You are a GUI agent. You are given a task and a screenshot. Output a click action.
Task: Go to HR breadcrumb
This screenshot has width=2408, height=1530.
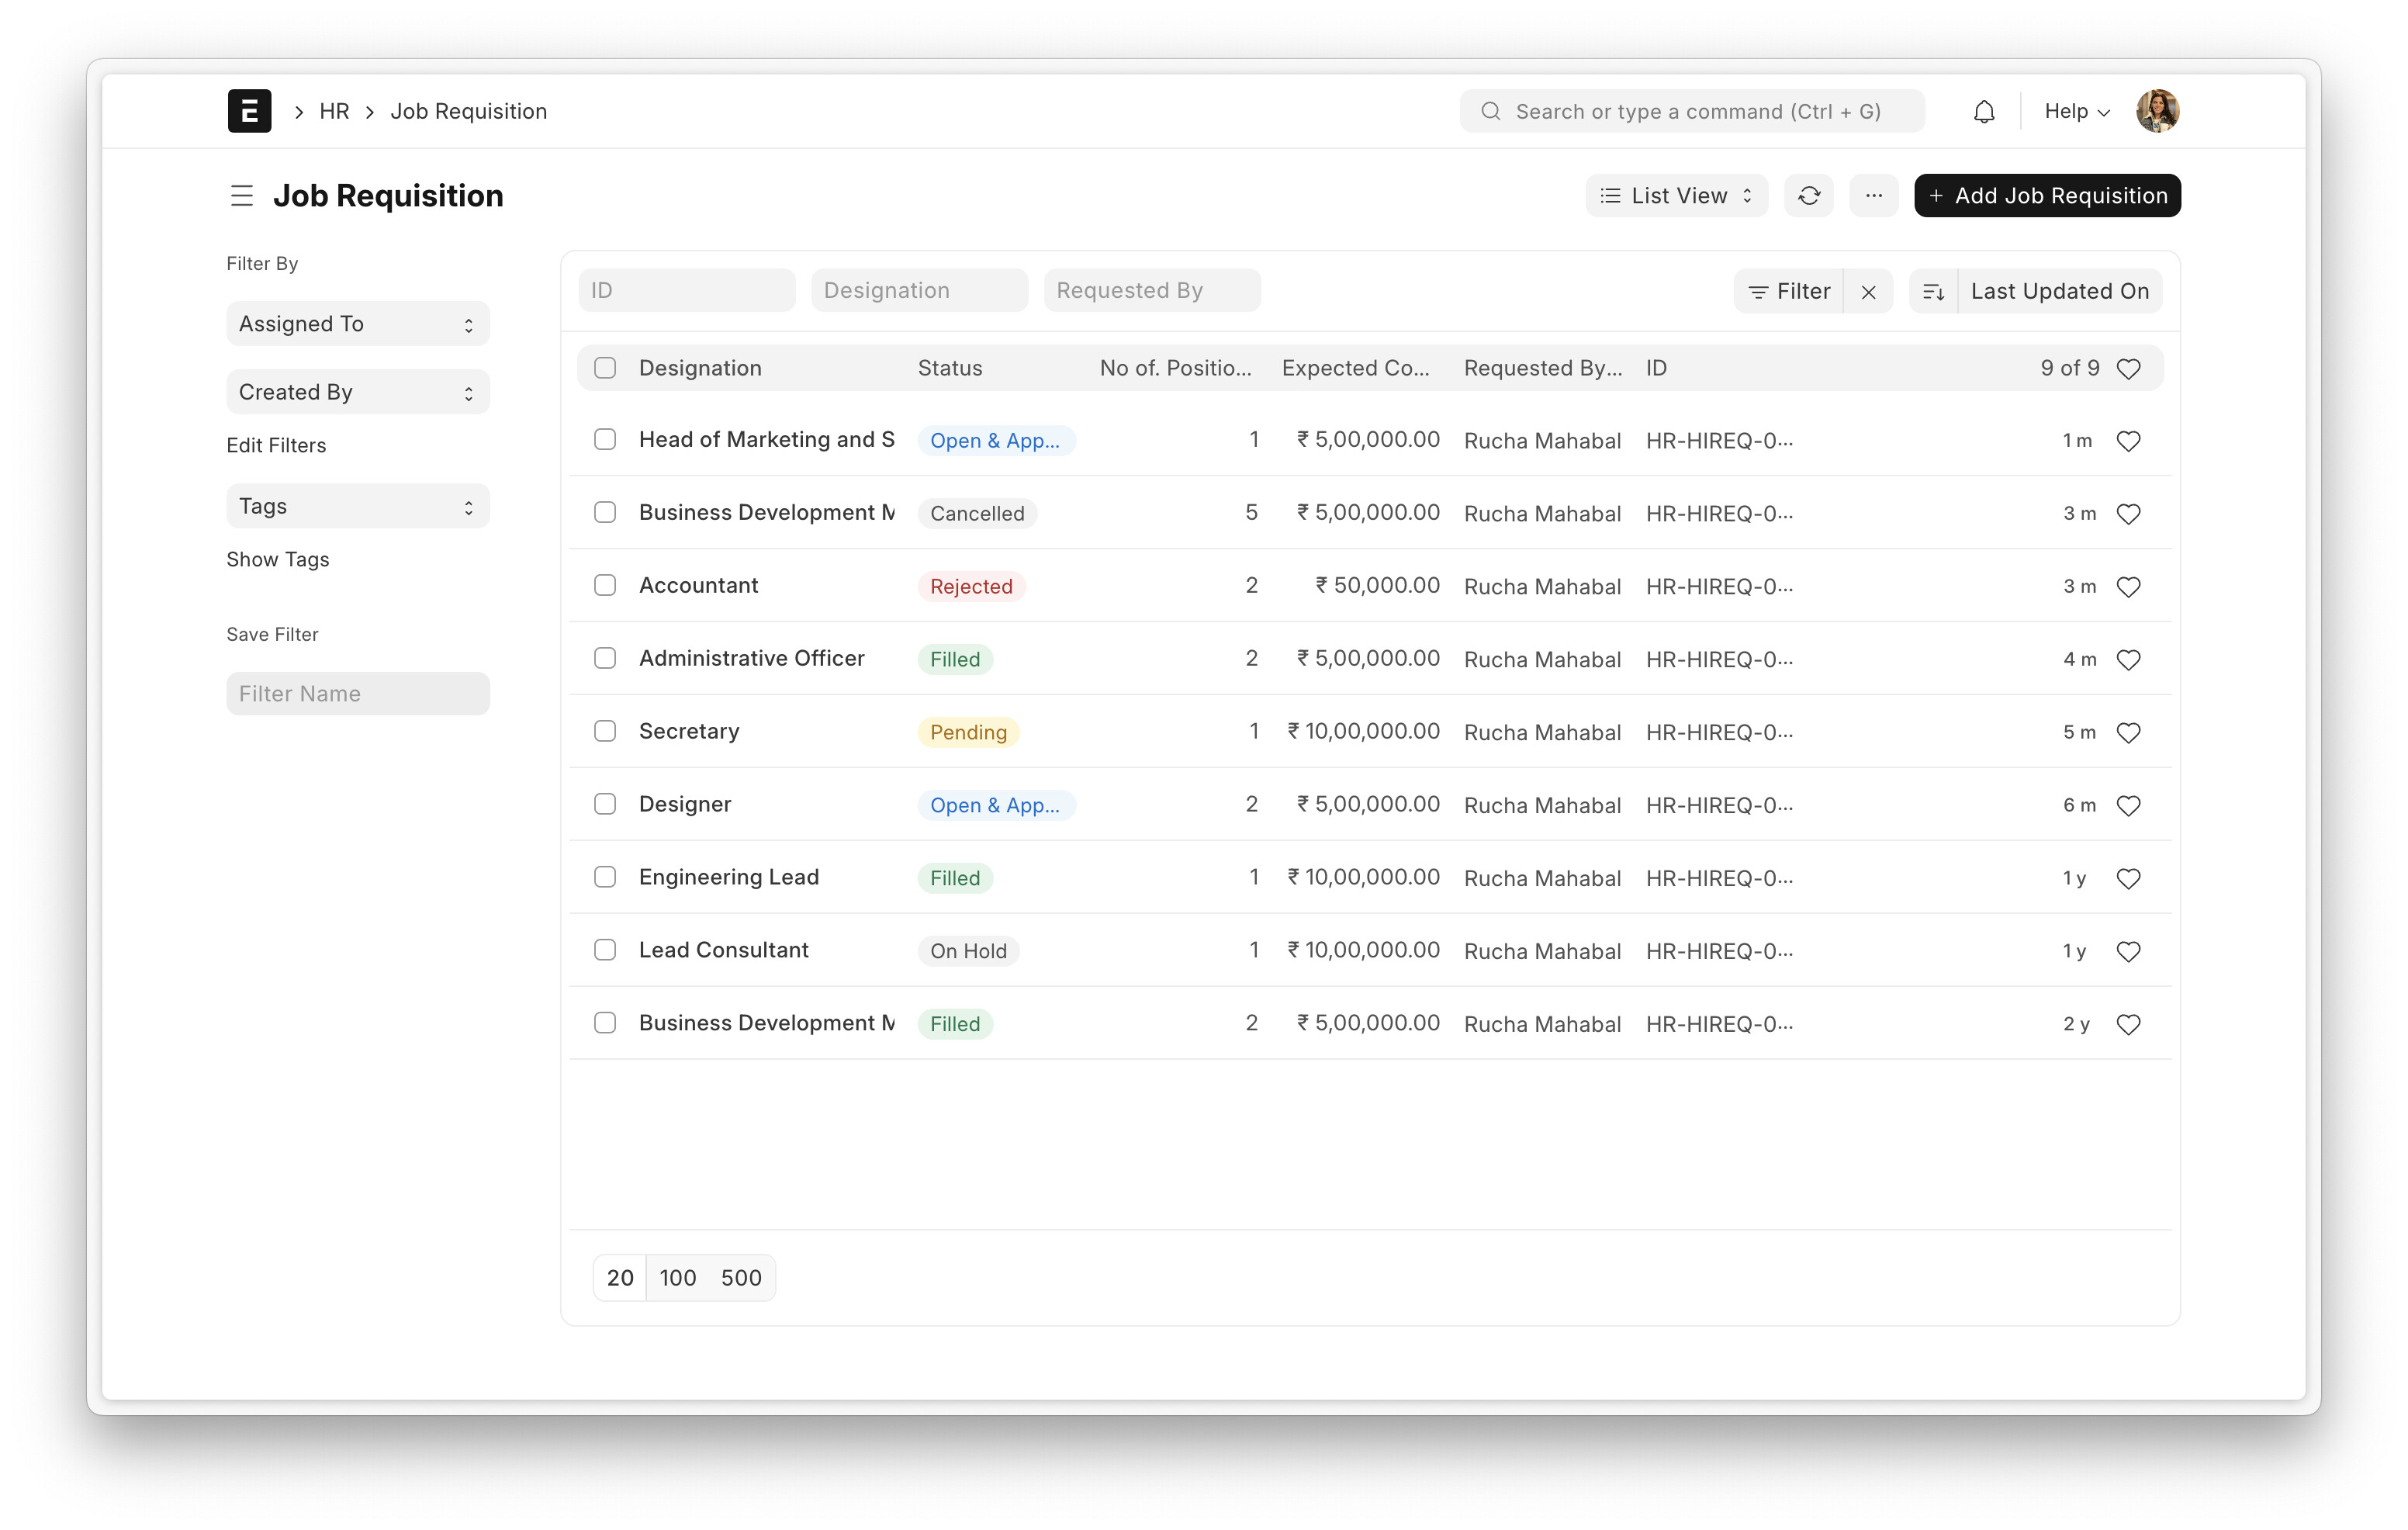[x=334, y=111]
